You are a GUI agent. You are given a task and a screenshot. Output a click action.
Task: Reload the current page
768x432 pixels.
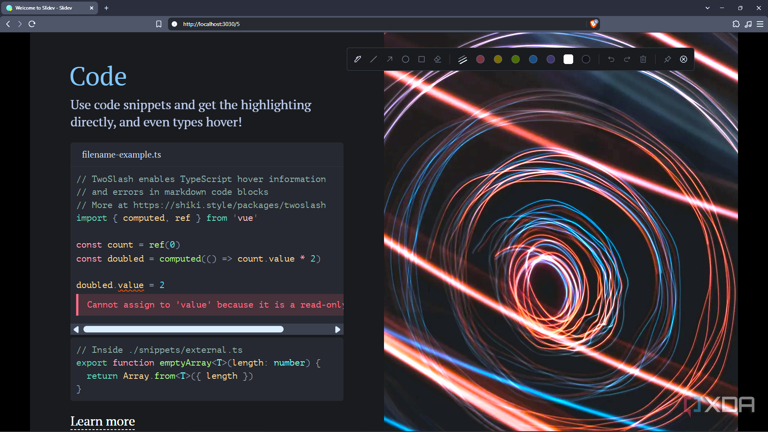pyautogui.click(x=32, y=24)
